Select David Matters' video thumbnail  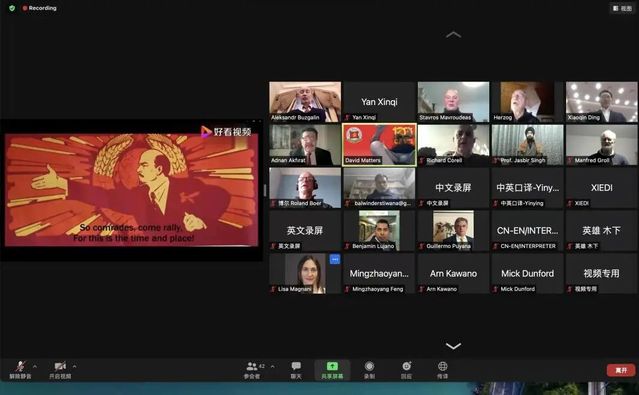click(x=379, y=145)
